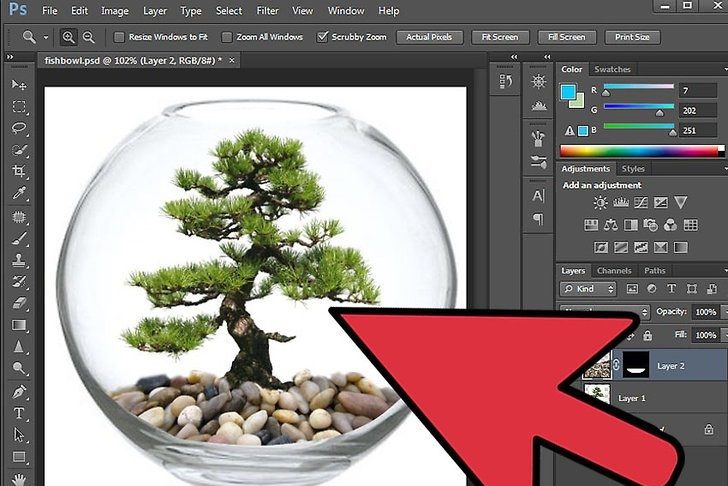Pick the Crop tool
This screenshot has height=486, width=728.
19,172
